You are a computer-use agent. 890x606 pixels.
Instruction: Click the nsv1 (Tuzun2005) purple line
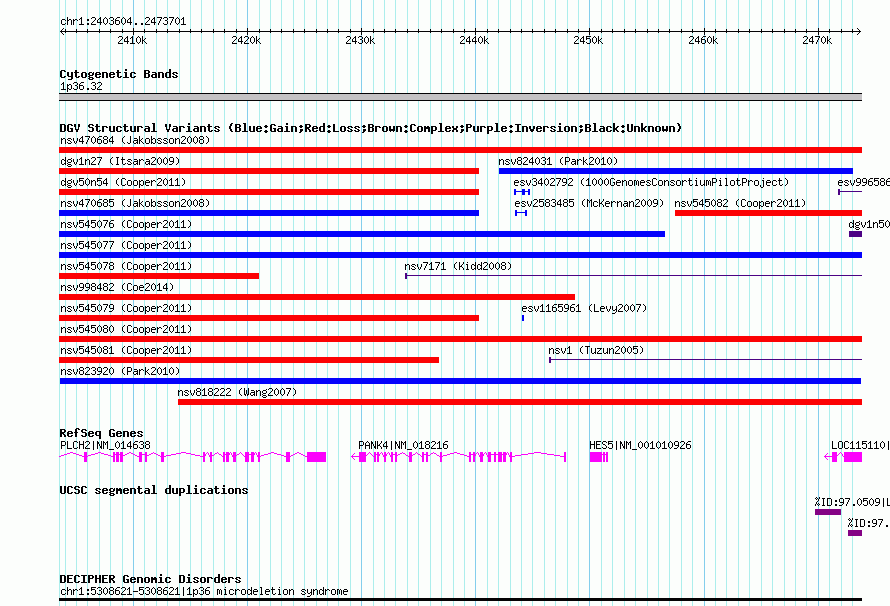point(706,360)
